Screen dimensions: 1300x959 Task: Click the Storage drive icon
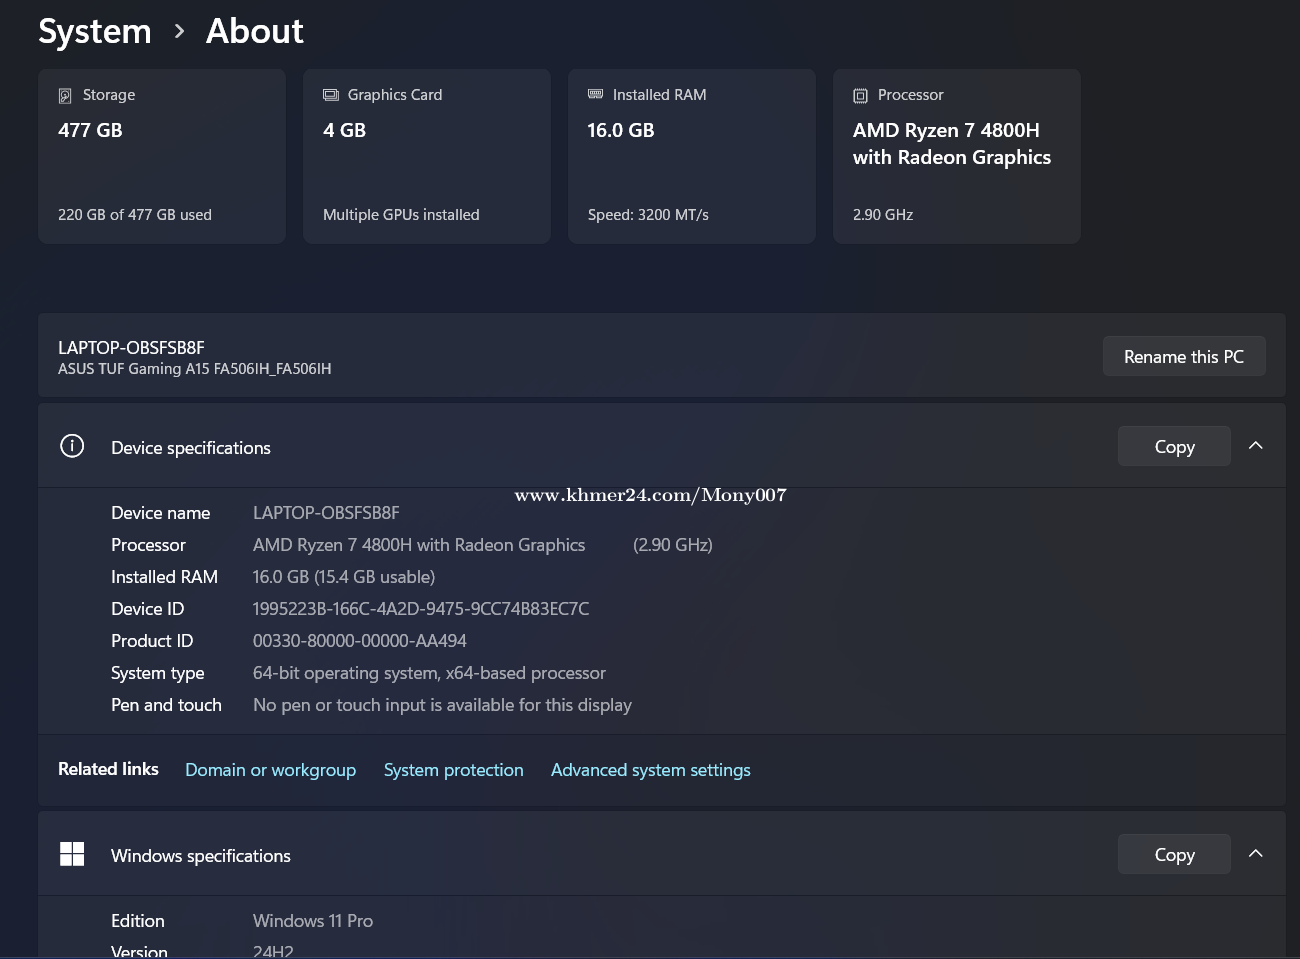[65, 96]
